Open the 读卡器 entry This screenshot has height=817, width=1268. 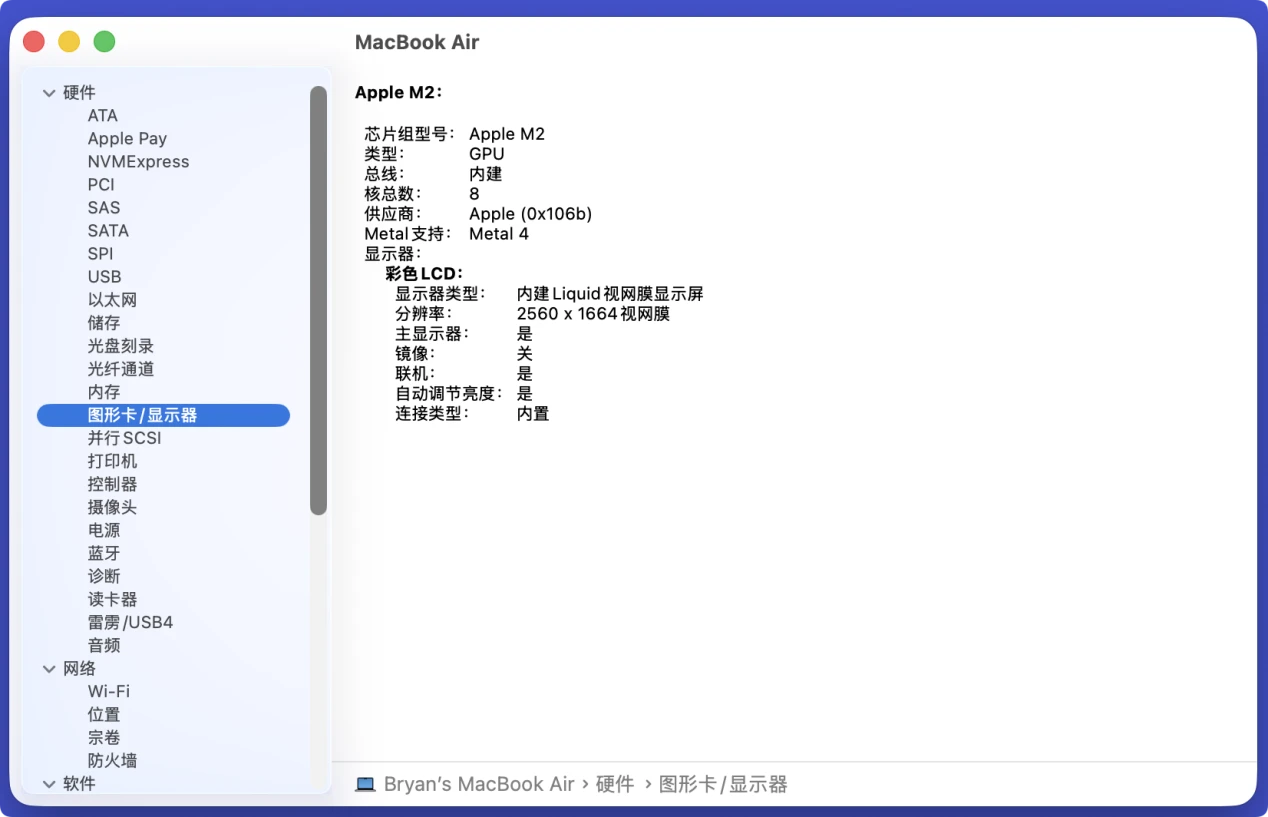coord(112,599)
